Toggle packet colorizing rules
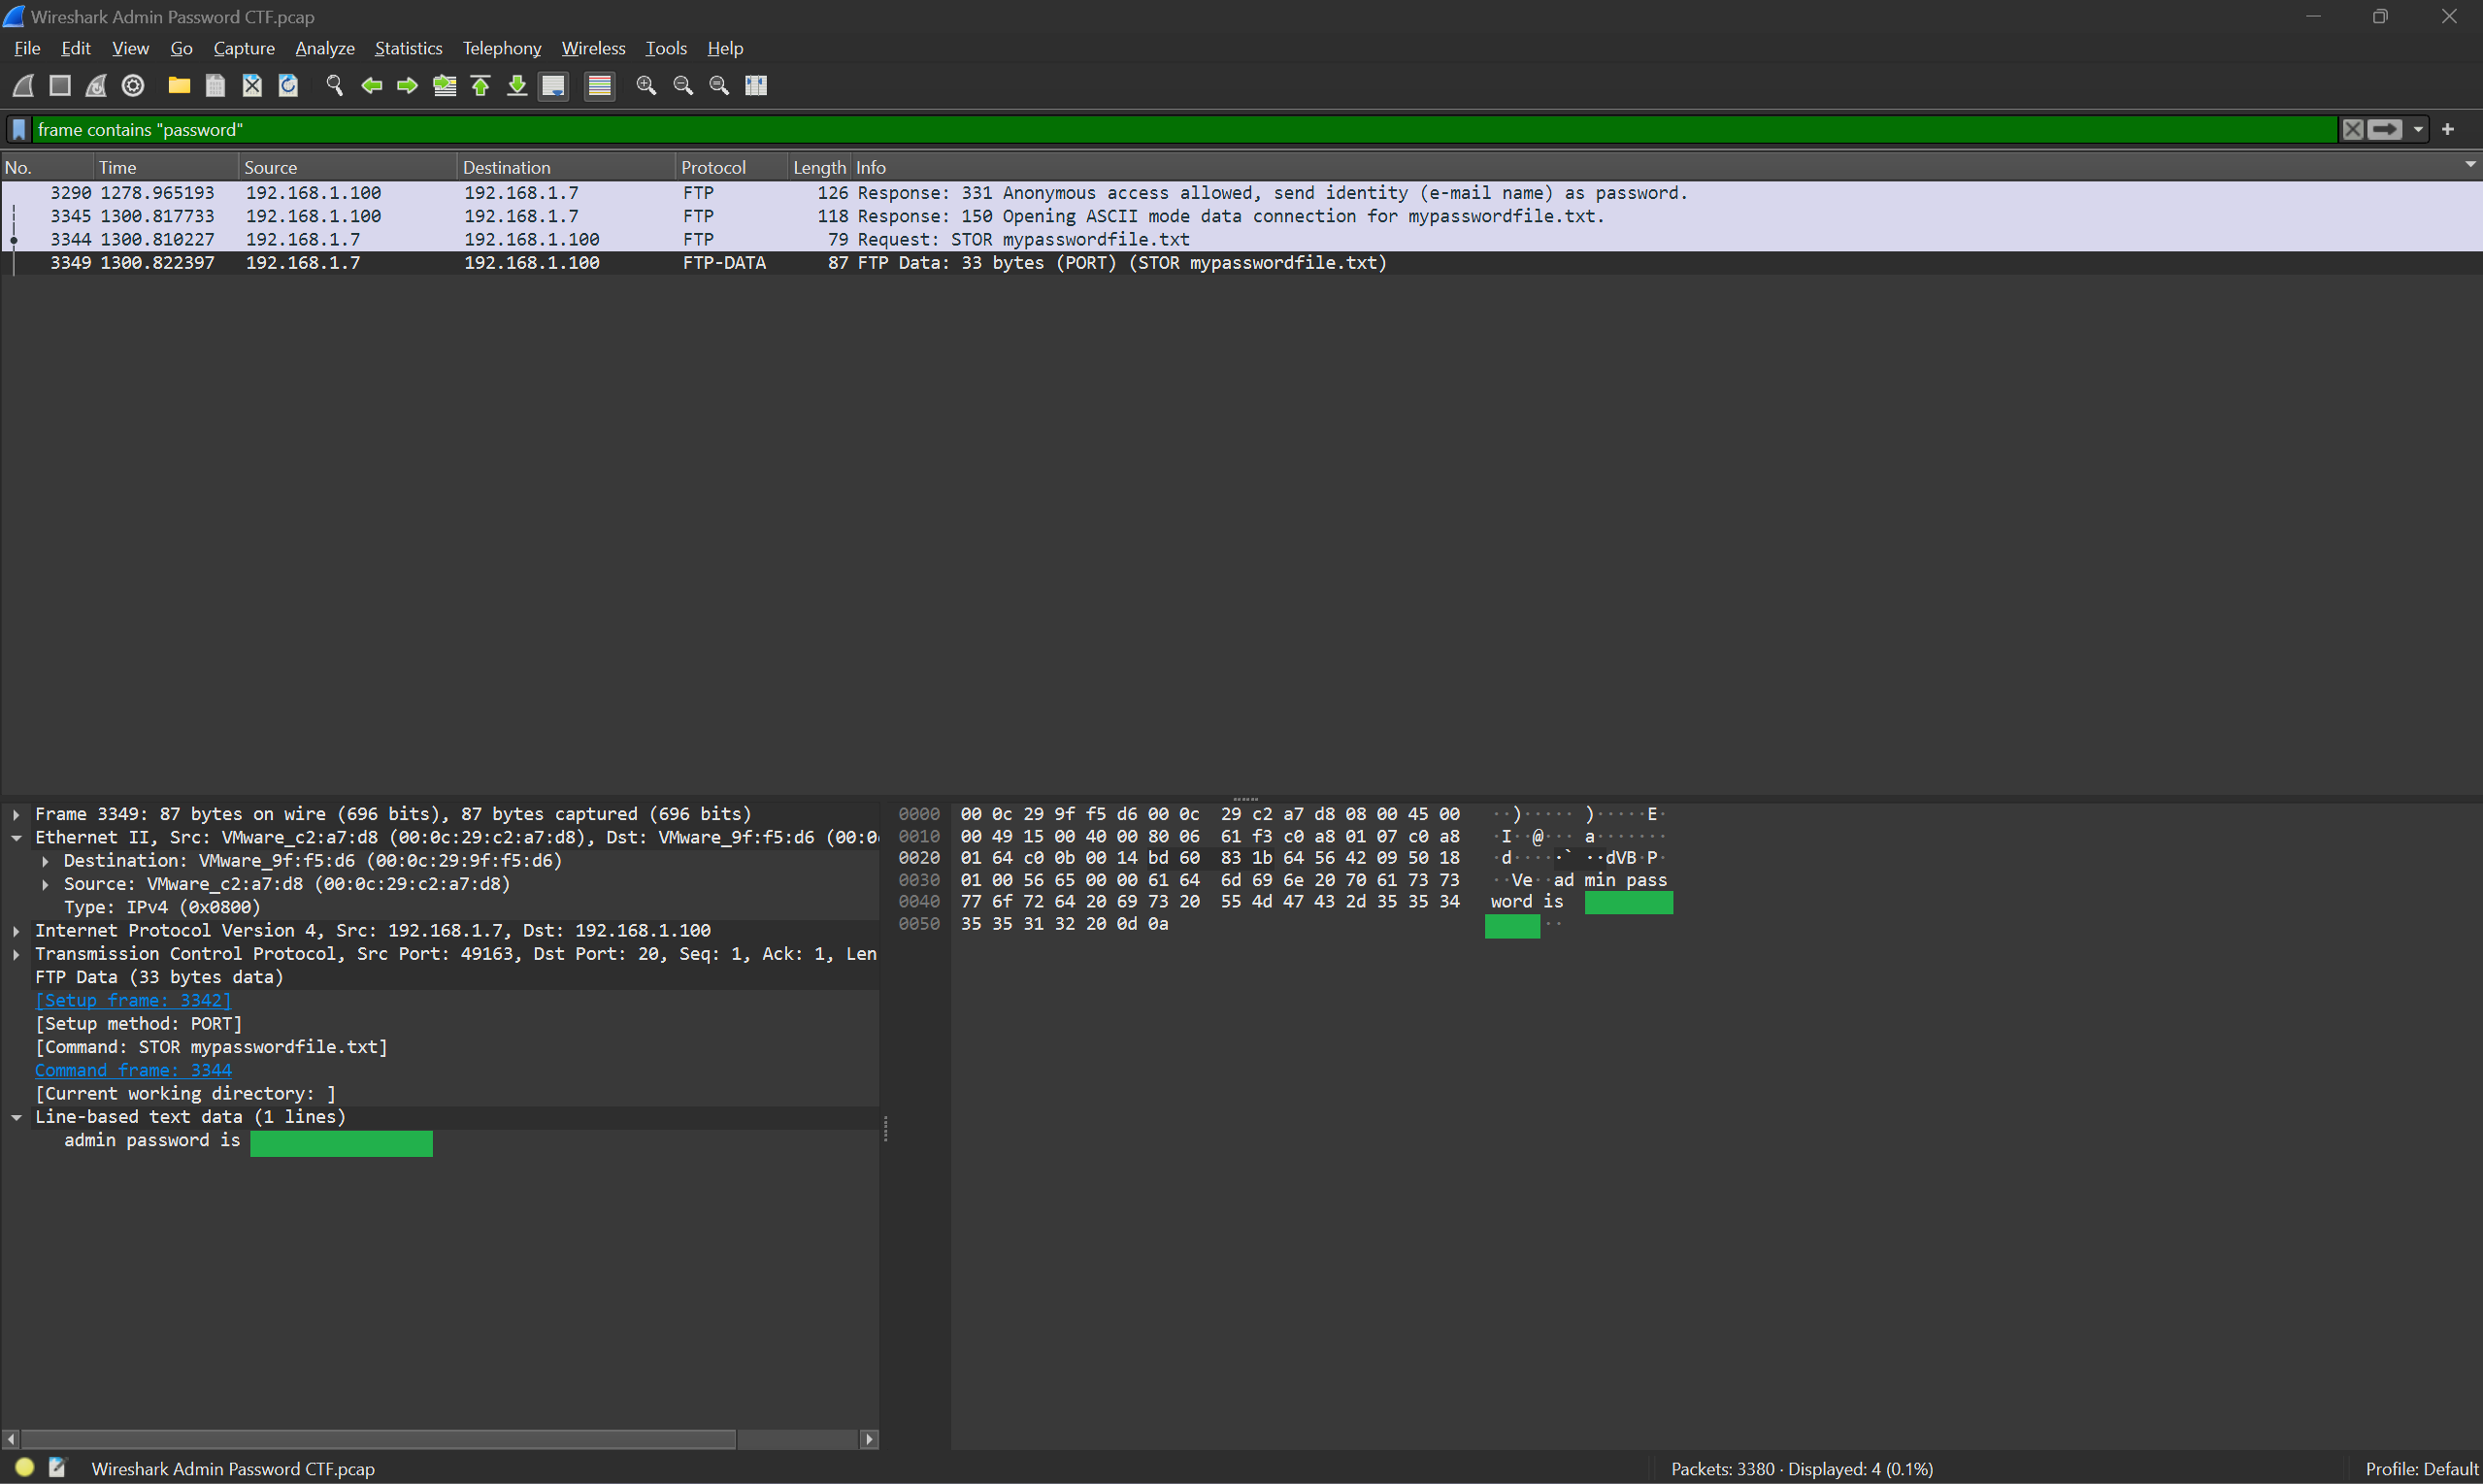 pyautogui.click(x=599, y=86)
